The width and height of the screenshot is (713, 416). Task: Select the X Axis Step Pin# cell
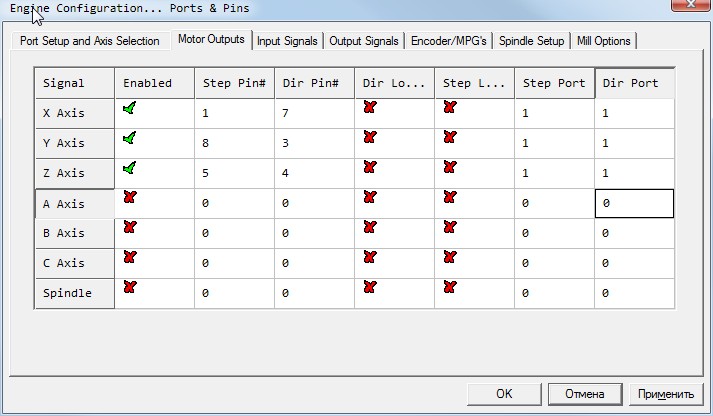click(x=234, y=114)
